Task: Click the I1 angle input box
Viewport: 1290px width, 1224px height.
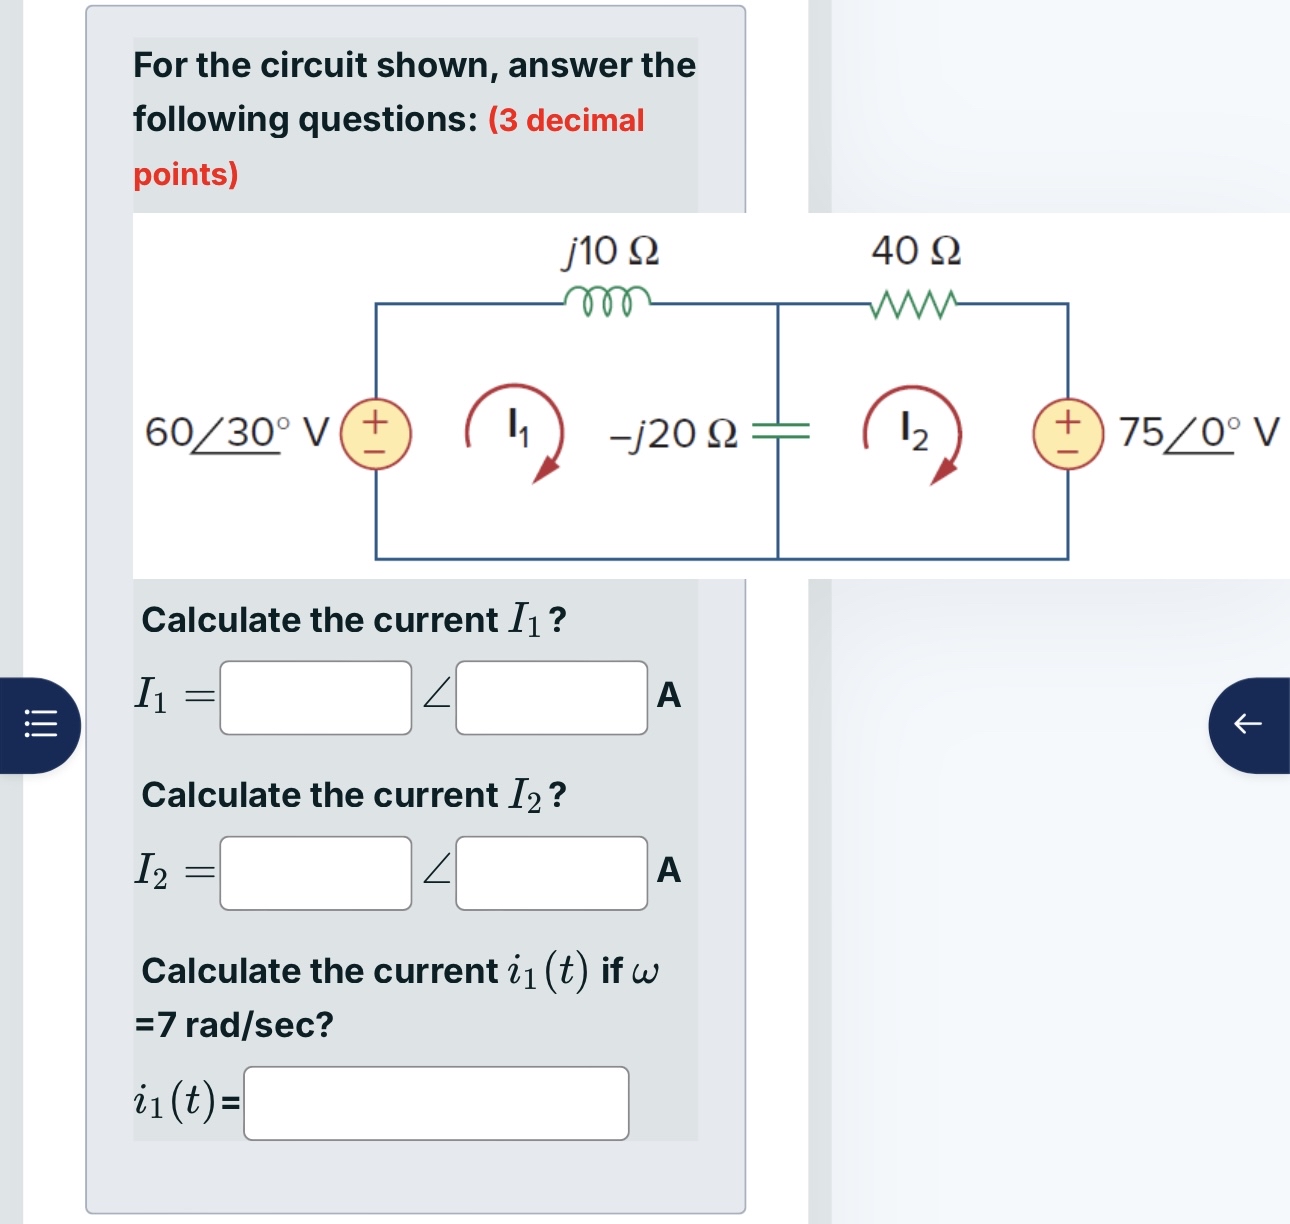Action: coord(550,698)
